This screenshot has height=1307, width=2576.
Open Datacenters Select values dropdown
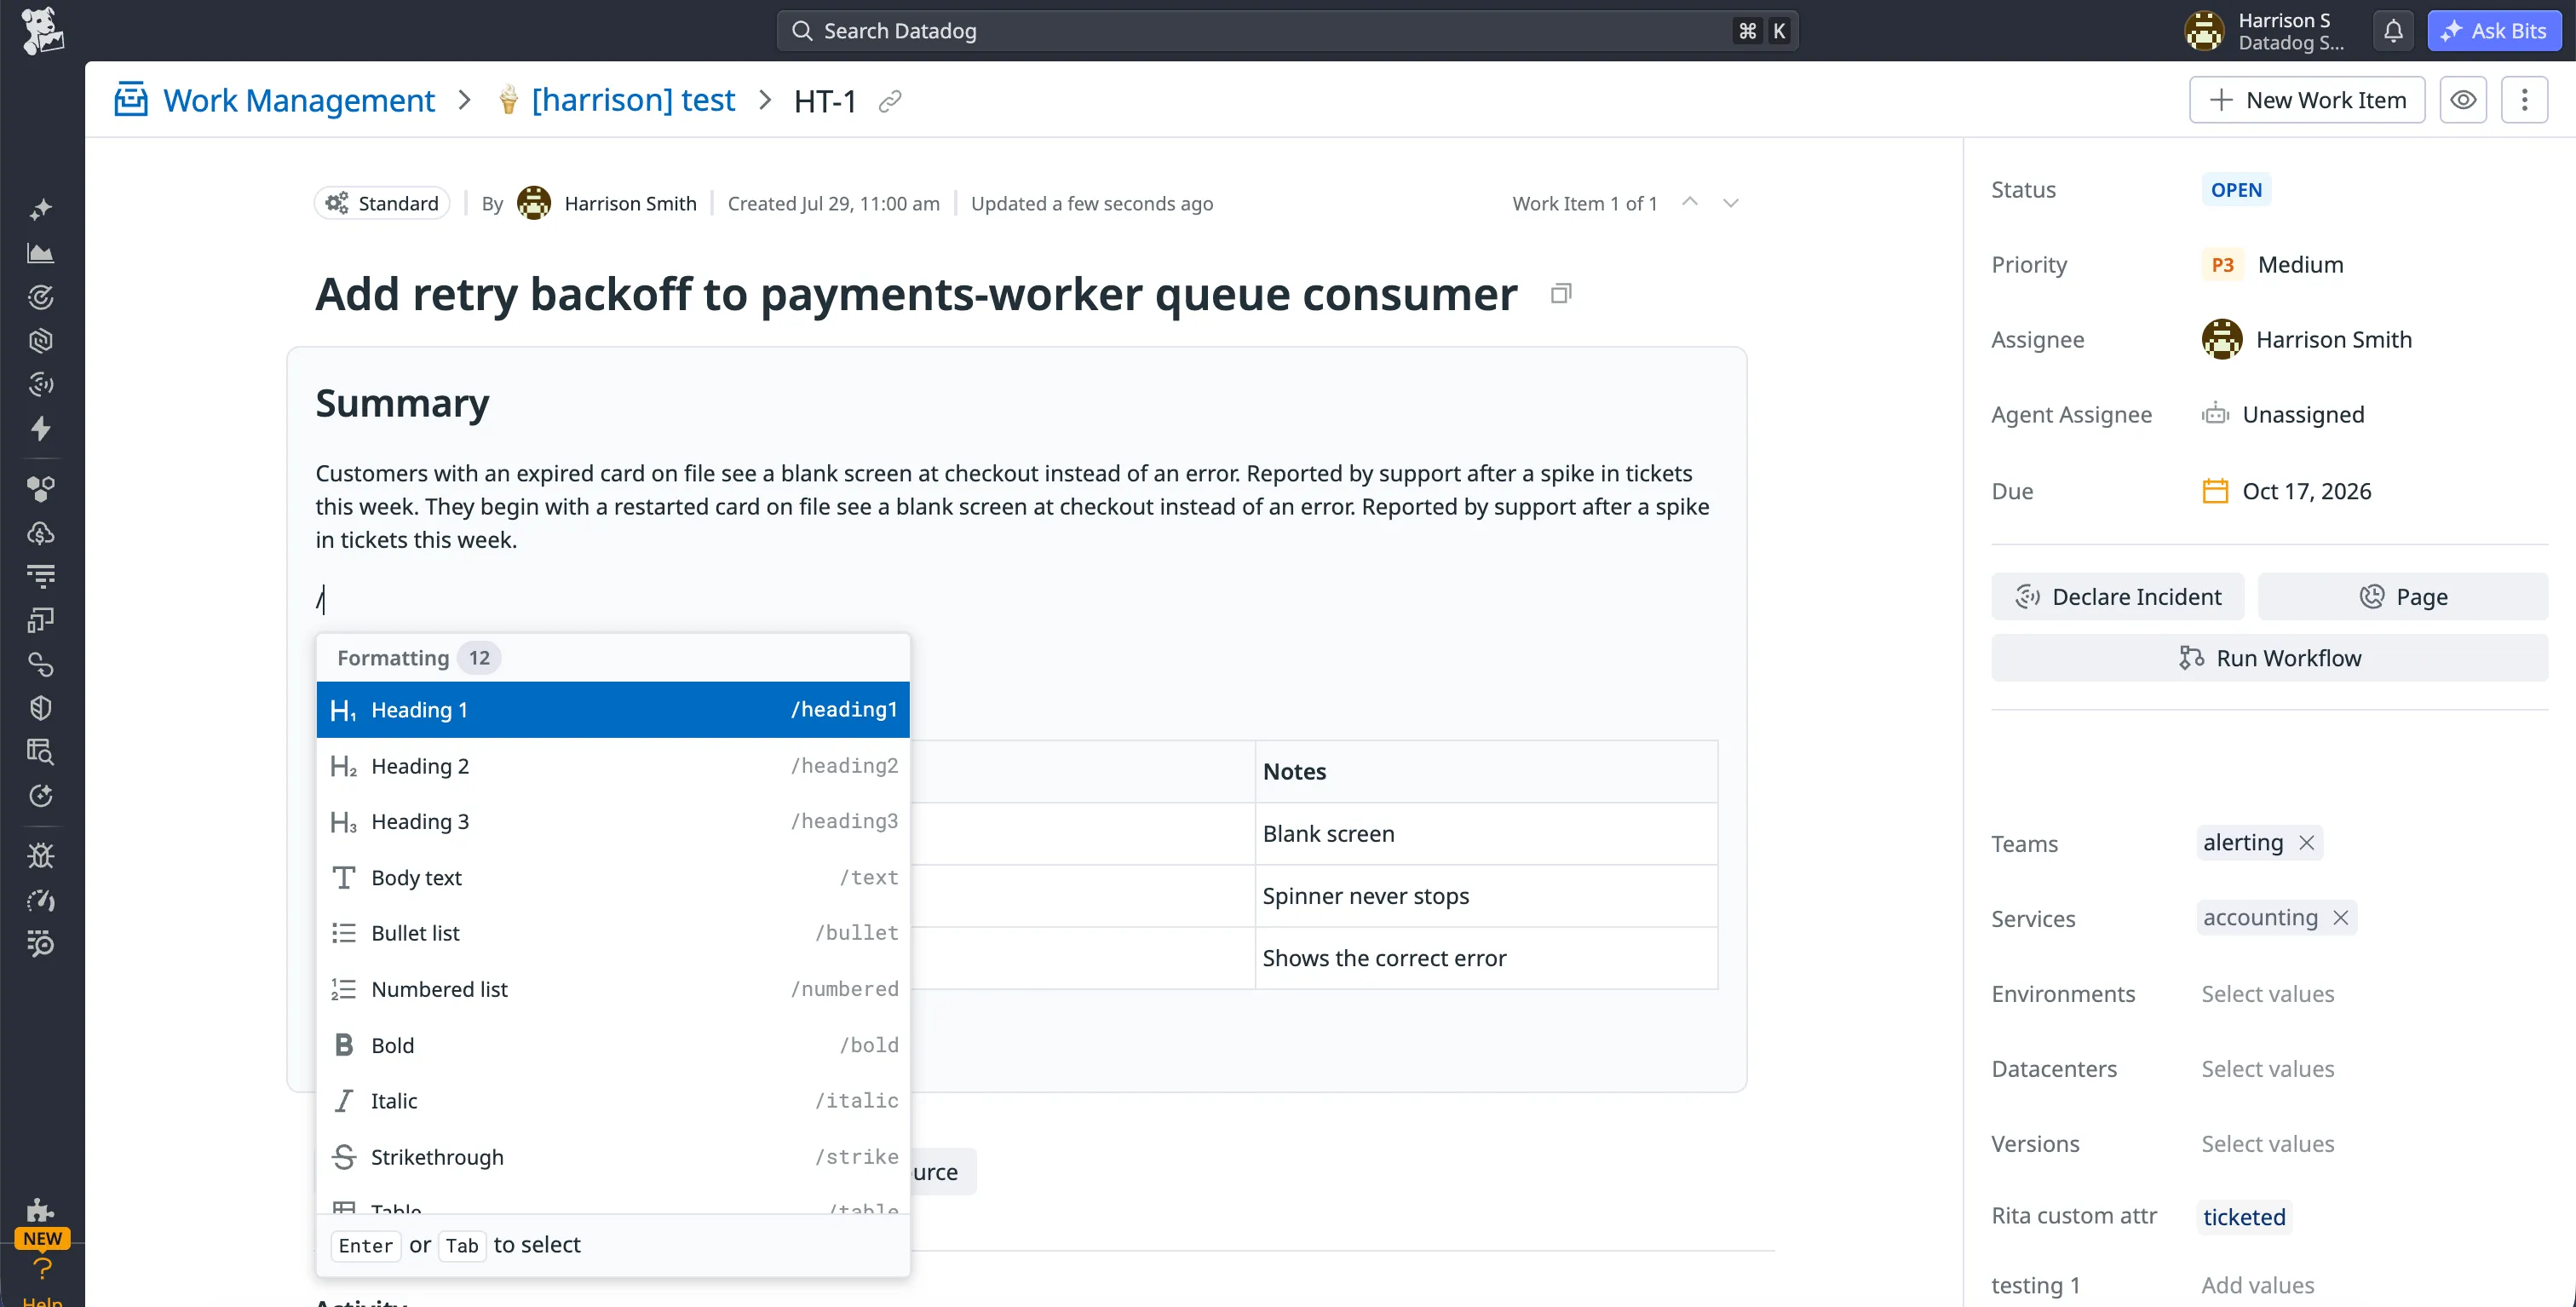[2267, 1069]
